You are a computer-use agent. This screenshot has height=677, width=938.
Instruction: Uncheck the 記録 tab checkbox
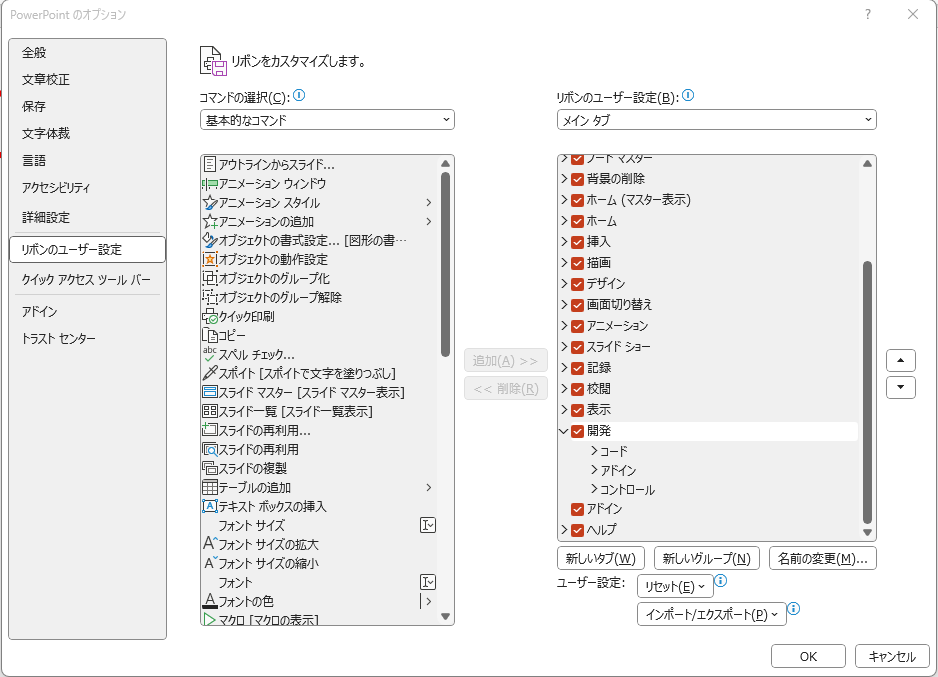pos(577,368)
